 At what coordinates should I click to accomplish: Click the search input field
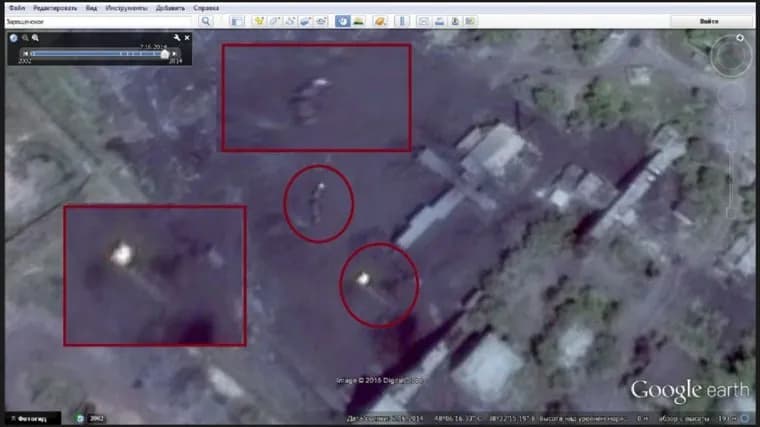(98, 21)
